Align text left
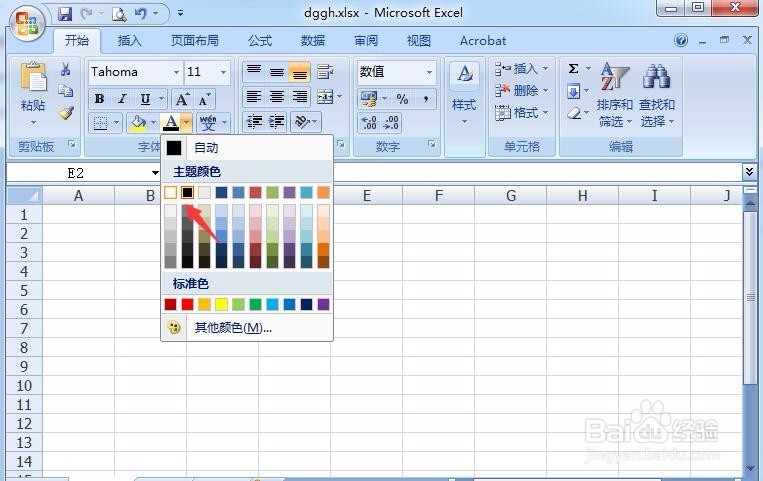 coord(254,97)
